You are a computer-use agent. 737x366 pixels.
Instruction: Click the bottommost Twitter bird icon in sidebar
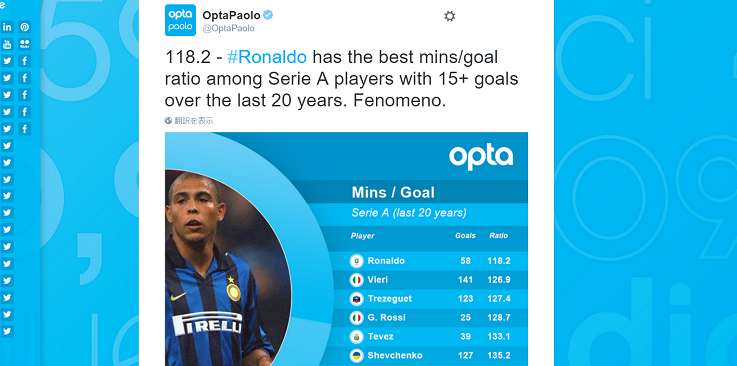pos(7,332)
